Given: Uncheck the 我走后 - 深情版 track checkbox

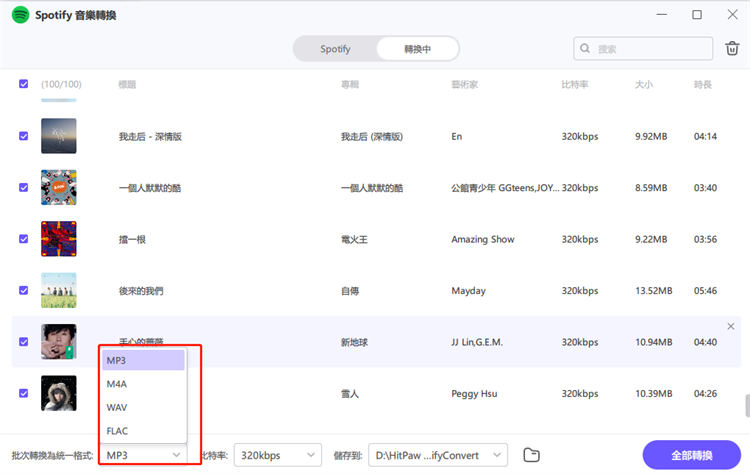Looking at the screenshot, I should pos(23,136).
